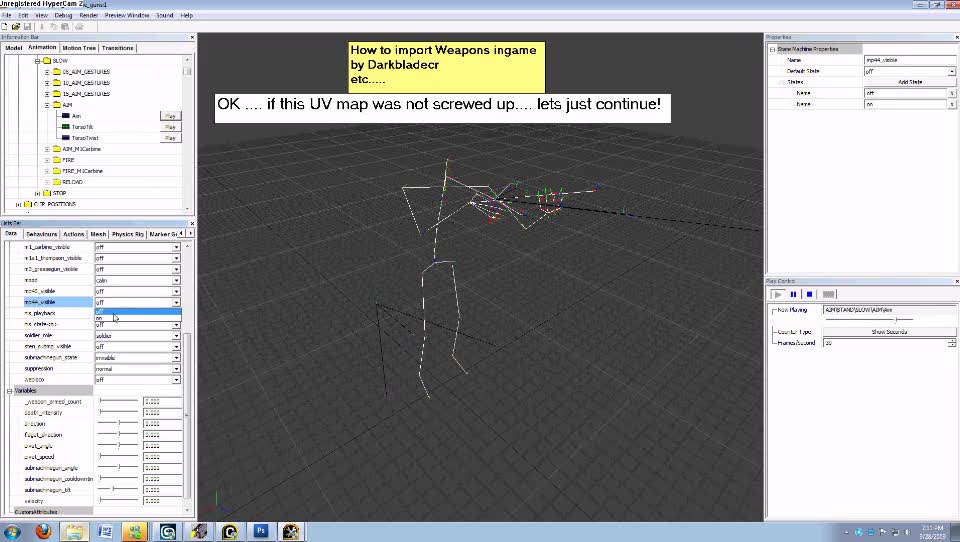The width and height of the screenshot is (960, 542).
Task: Open the m1_carbine_visible dropdown
Action: click(x=176, y=247)
